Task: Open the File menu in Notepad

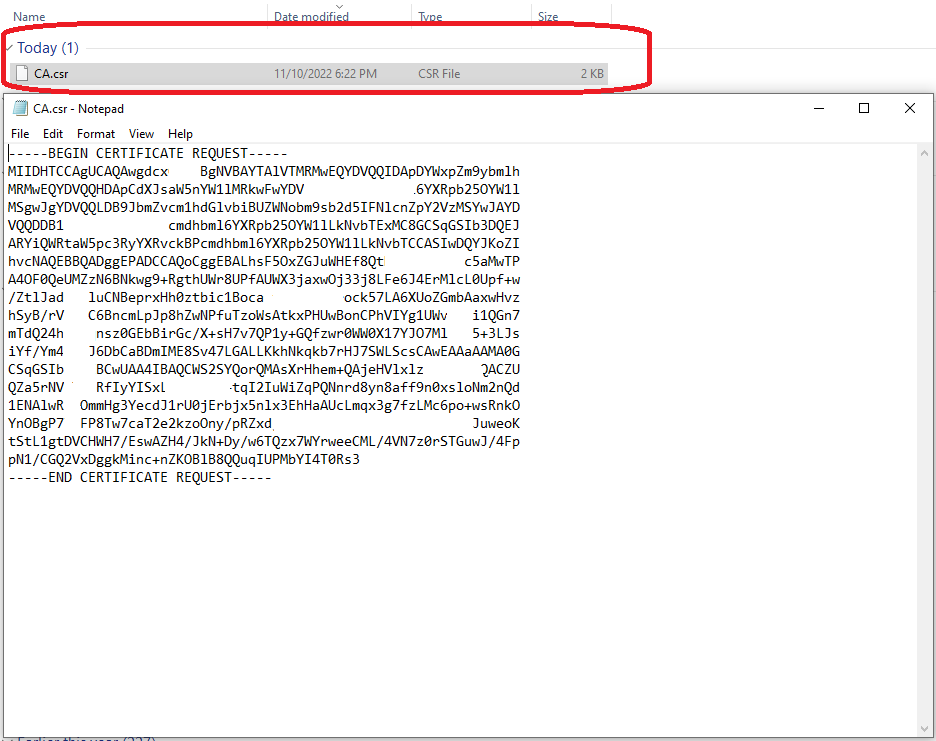Action: [x=20, y=134]
